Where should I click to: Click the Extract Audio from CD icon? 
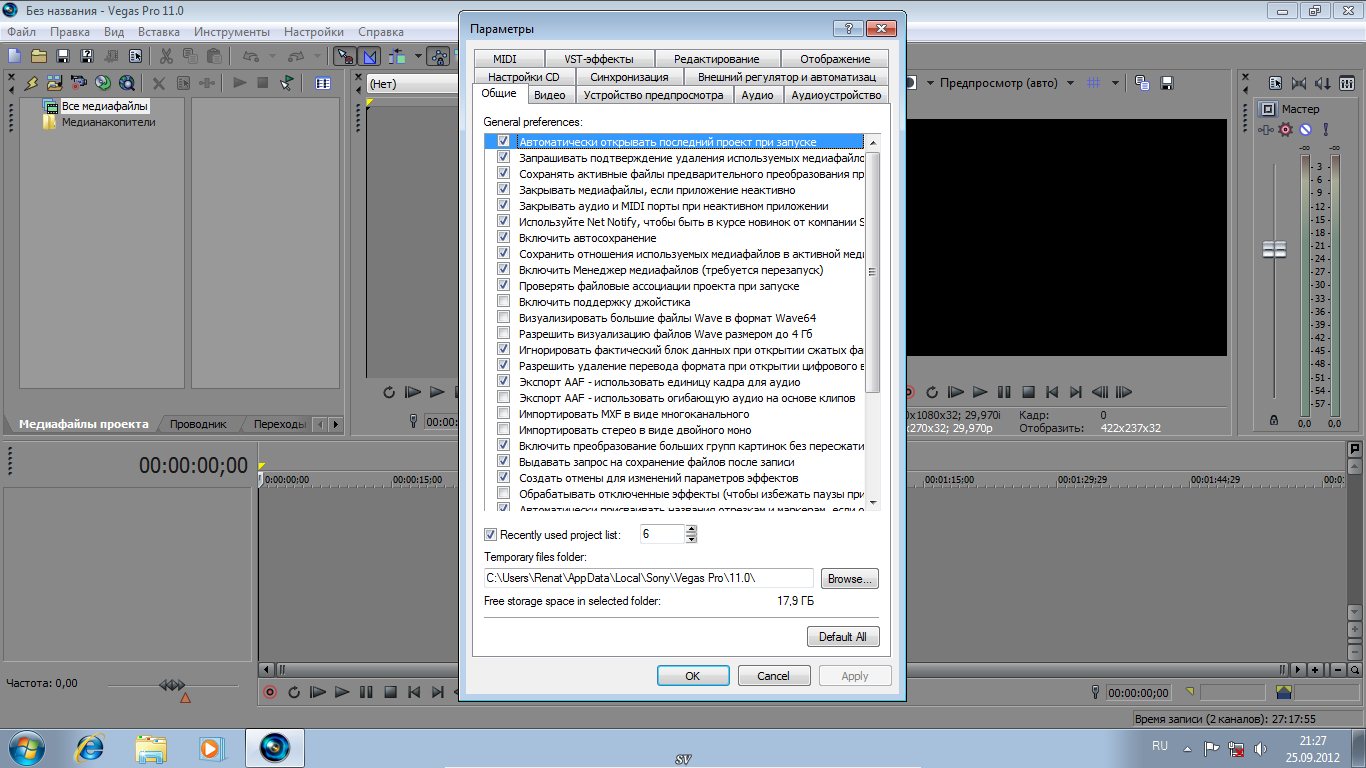point(103,83)
